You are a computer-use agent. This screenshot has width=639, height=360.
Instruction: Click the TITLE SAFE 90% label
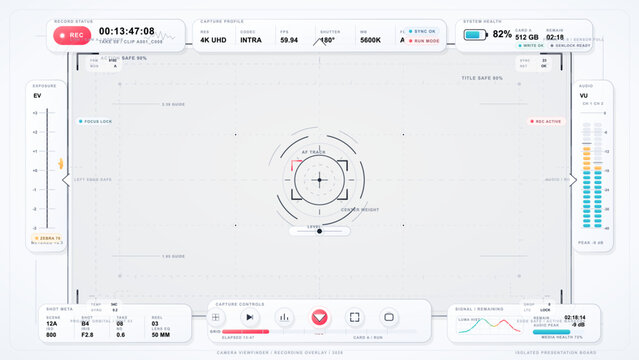[x=482, y=78]
